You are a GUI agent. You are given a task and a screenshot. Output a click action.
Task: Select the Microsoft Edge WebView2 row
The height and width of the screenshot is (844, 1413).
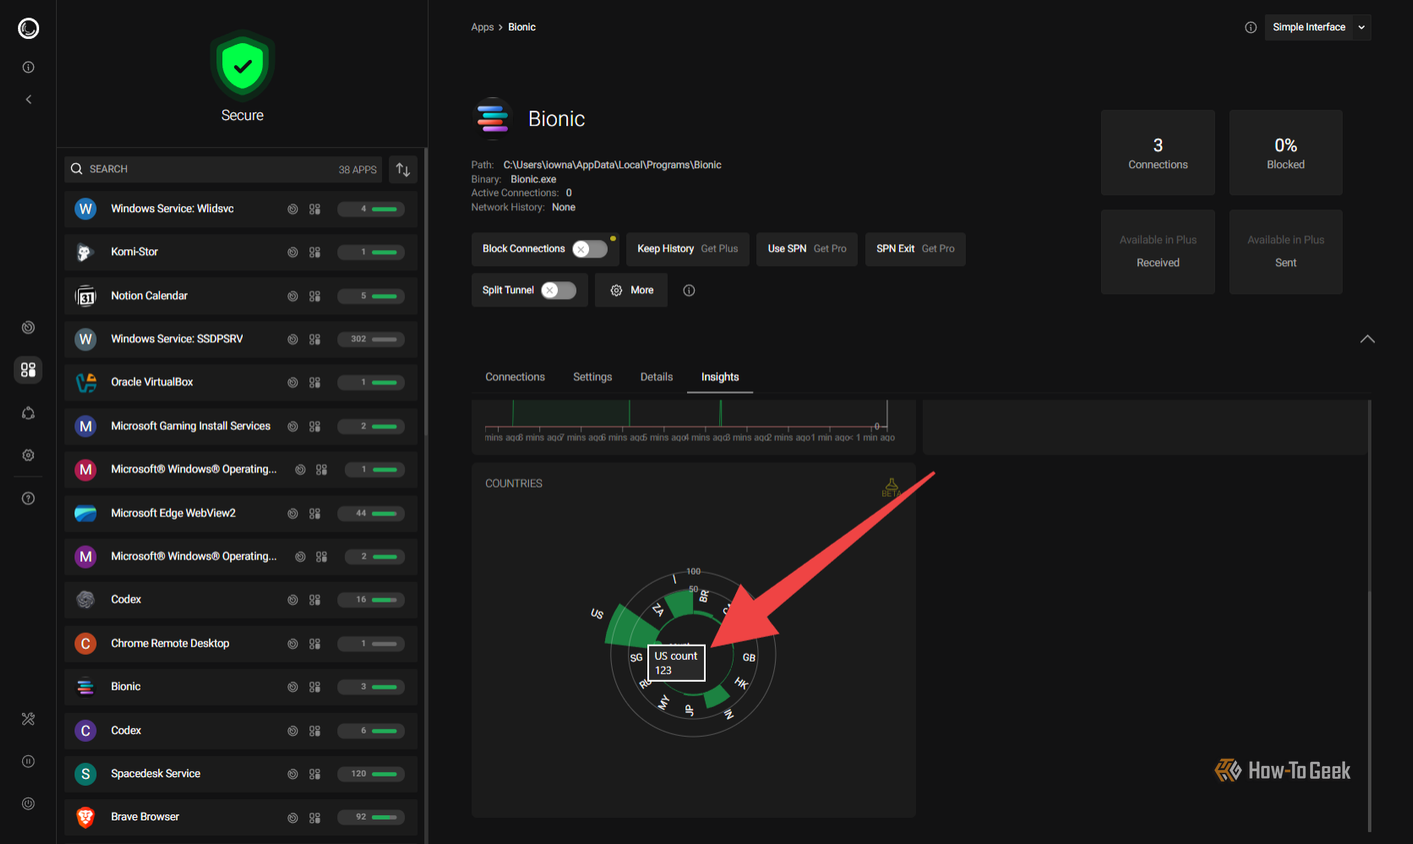click(x=241, y=513)
